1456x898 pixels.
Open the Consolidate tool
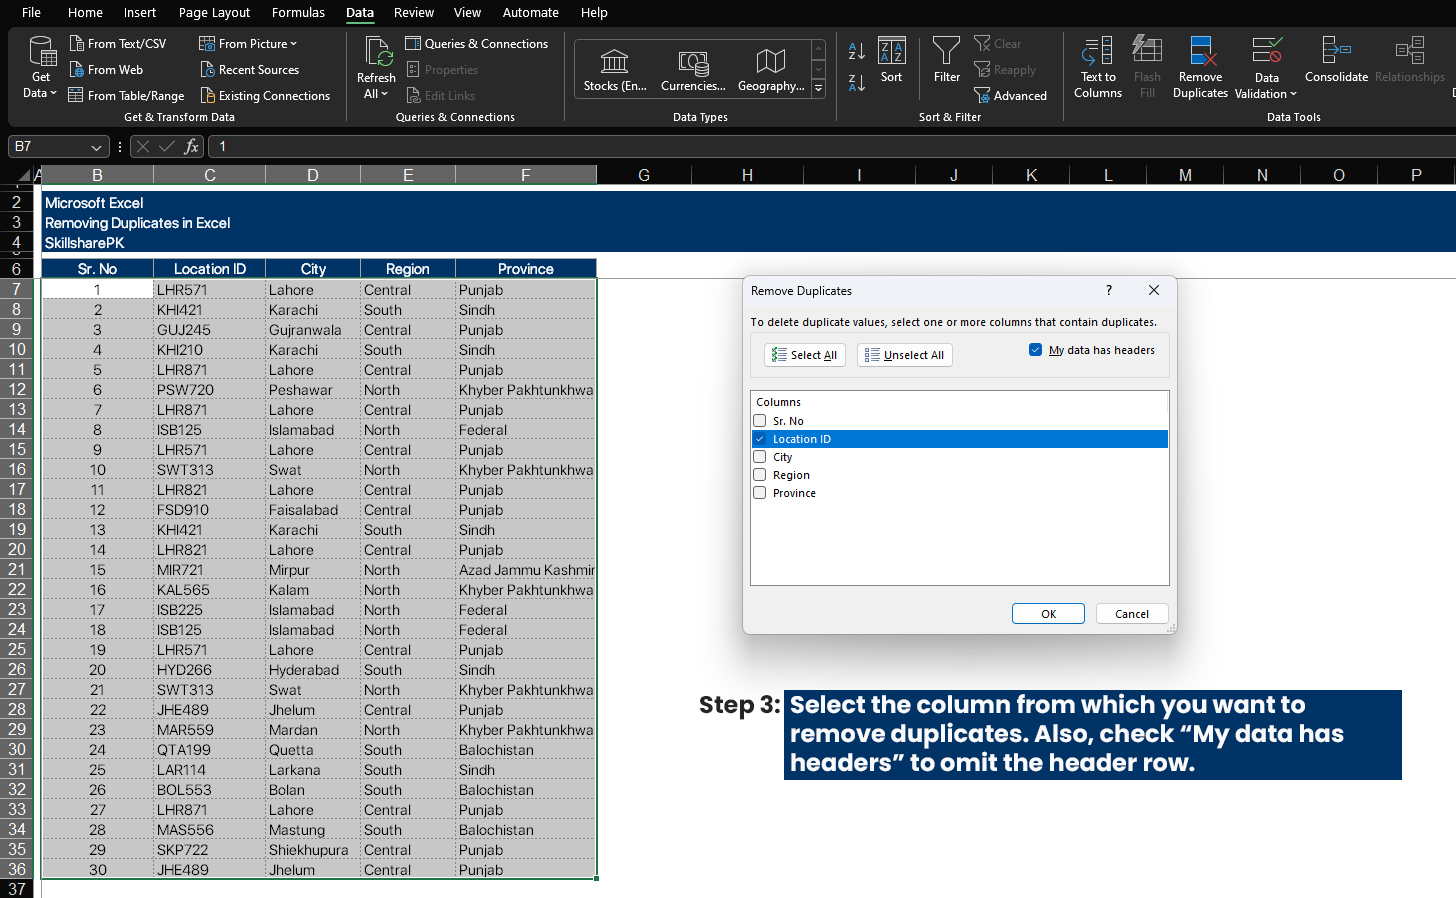1336,60
